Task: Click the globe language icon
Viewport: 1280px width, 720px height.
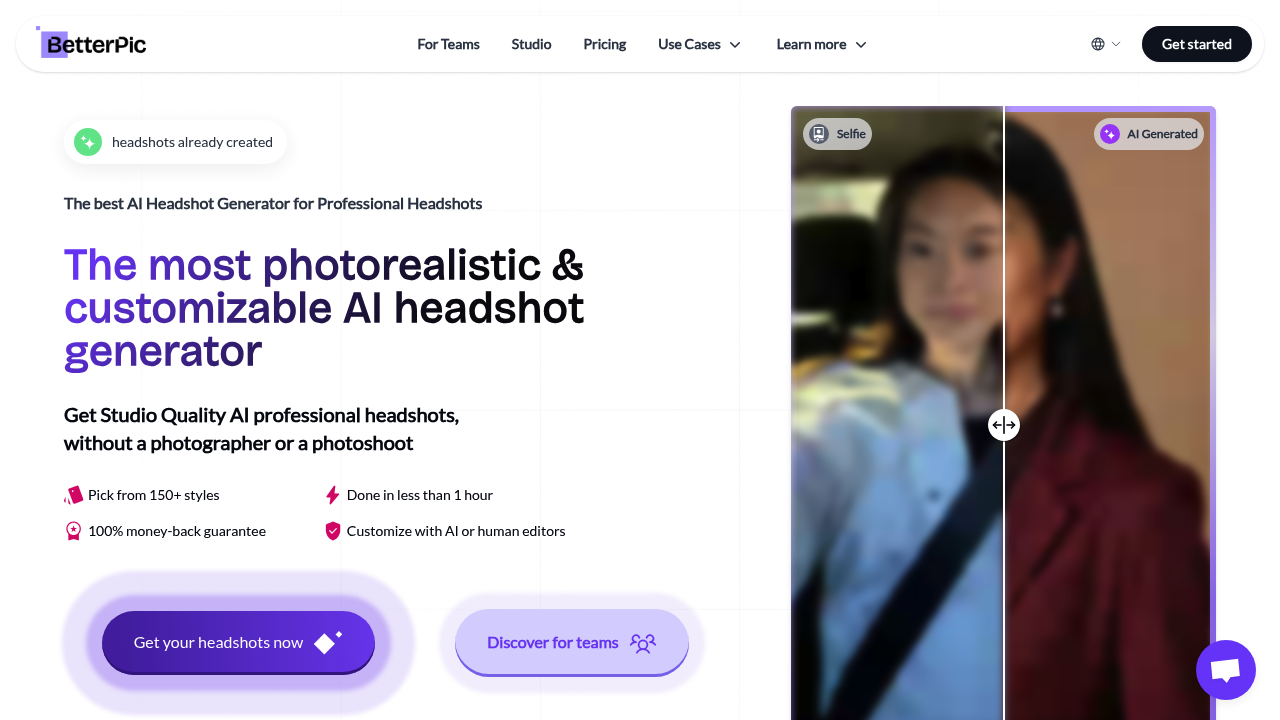Action: pos(1098,44)
